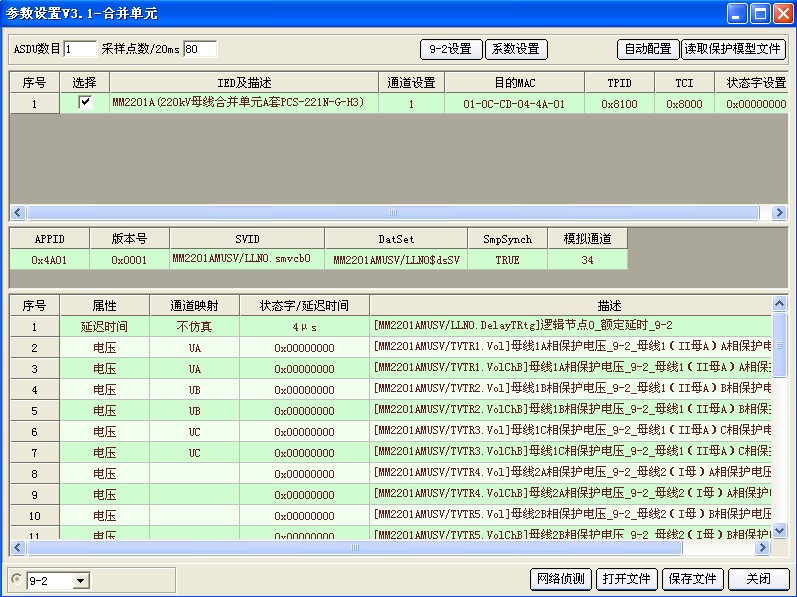
Task: Select the radio button beside 9-2 dropdown
Action: (16, 579)
